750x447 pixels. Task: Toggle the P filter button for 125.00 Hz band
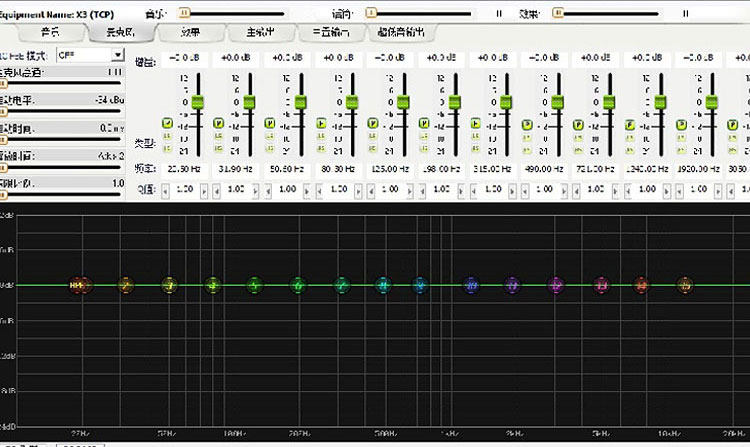[374, 123]
